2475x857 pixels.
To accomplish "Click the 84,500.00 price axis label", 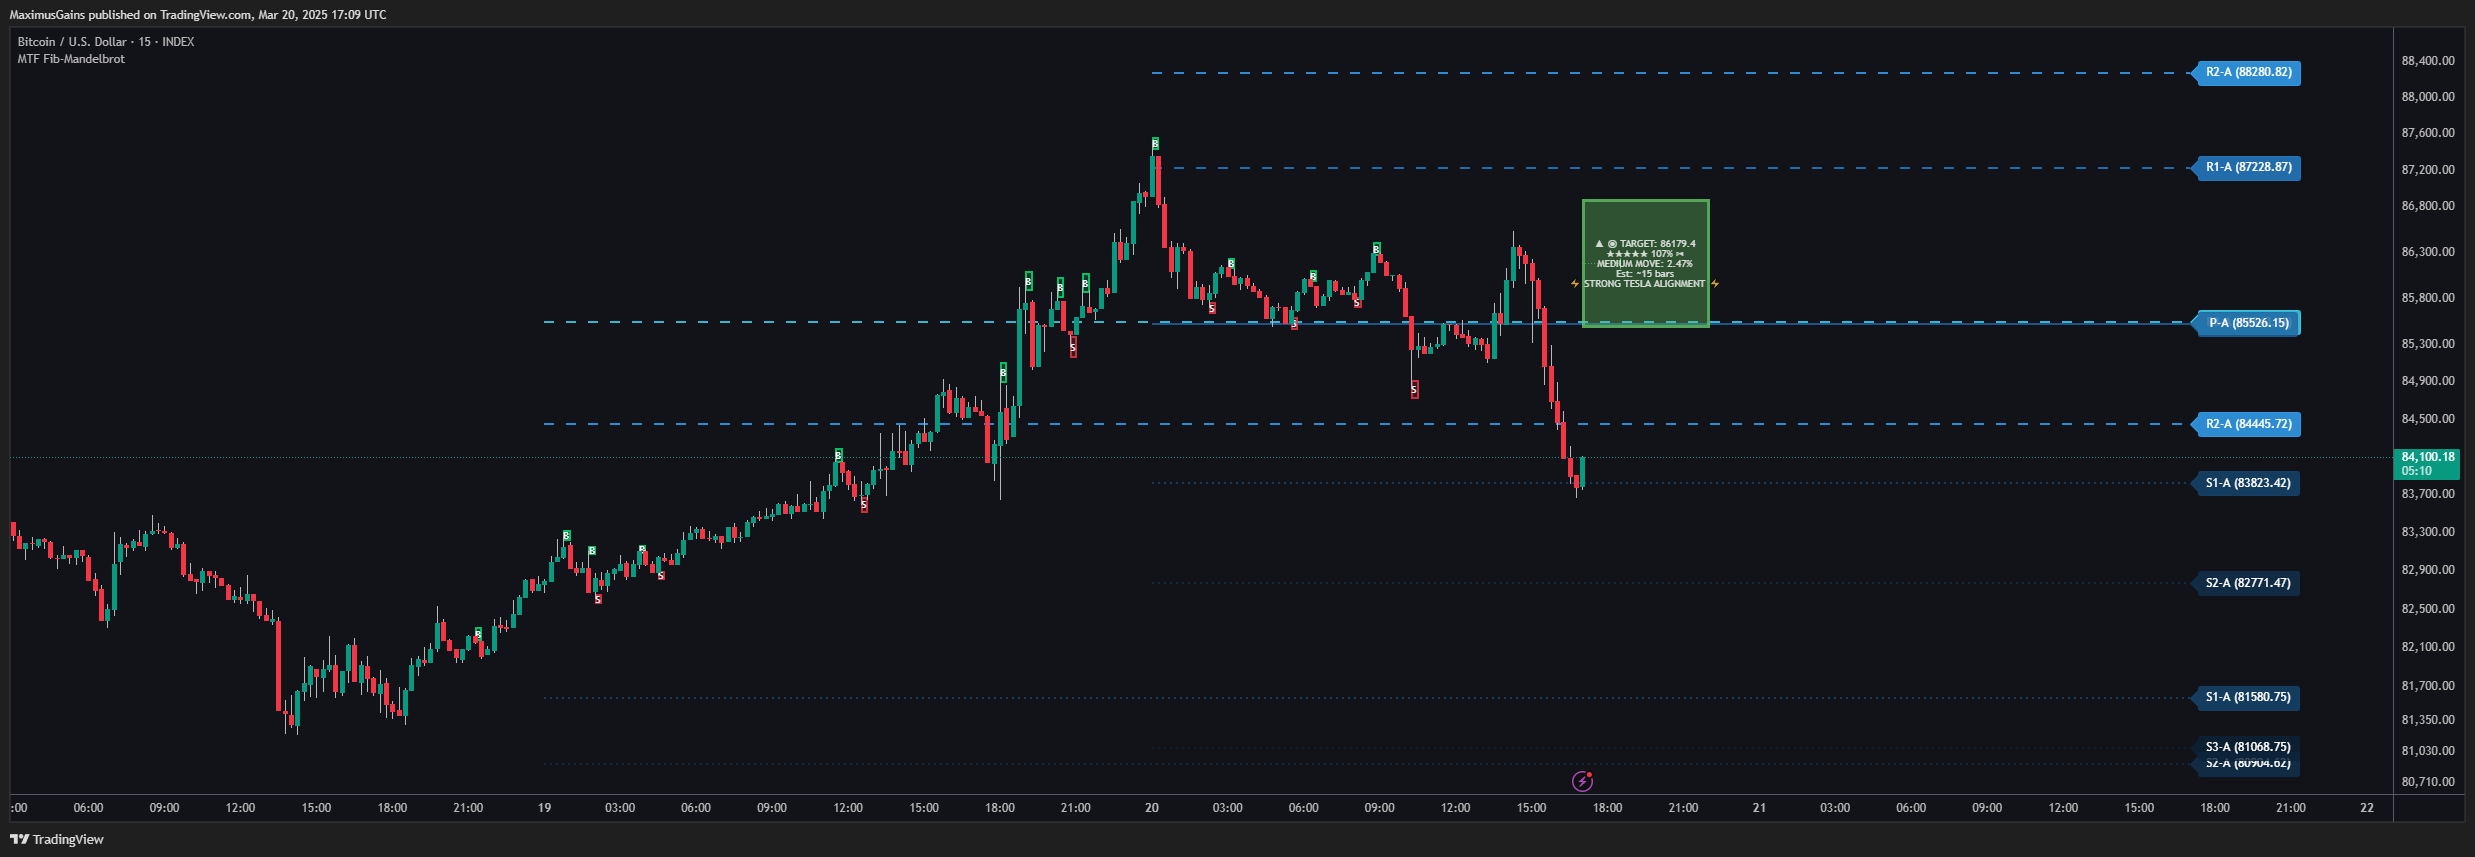I will (x=2427, y=419).
